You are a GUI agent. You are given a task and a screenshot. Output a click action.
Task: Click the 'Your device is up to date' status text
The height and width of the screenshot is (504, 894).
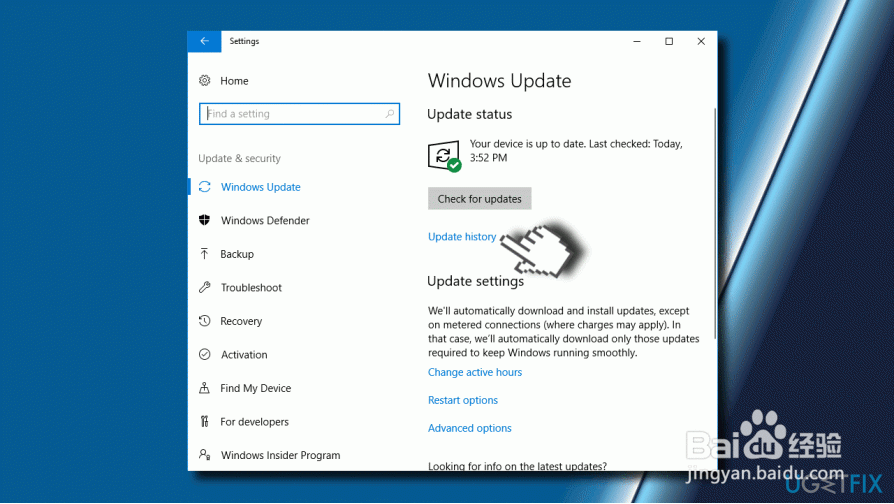pyautogui.click(x=576, y=151)
